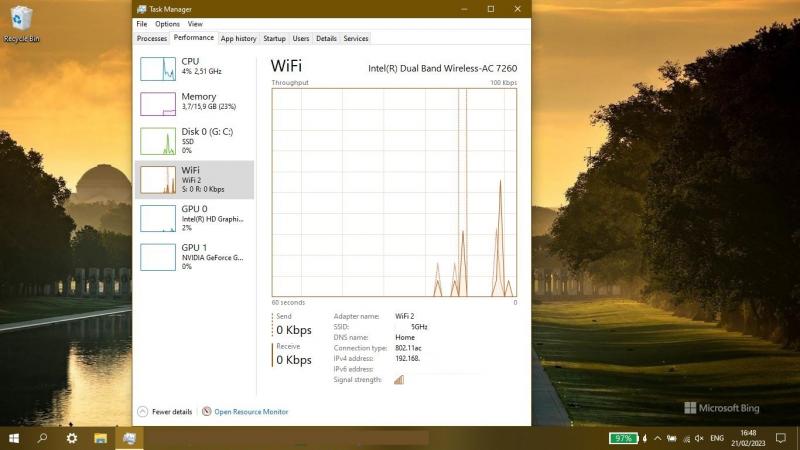The height and width of the screenshot is (450, 800).
Task: Click the WiFi throughput graph area
Action: coord(394,192)
